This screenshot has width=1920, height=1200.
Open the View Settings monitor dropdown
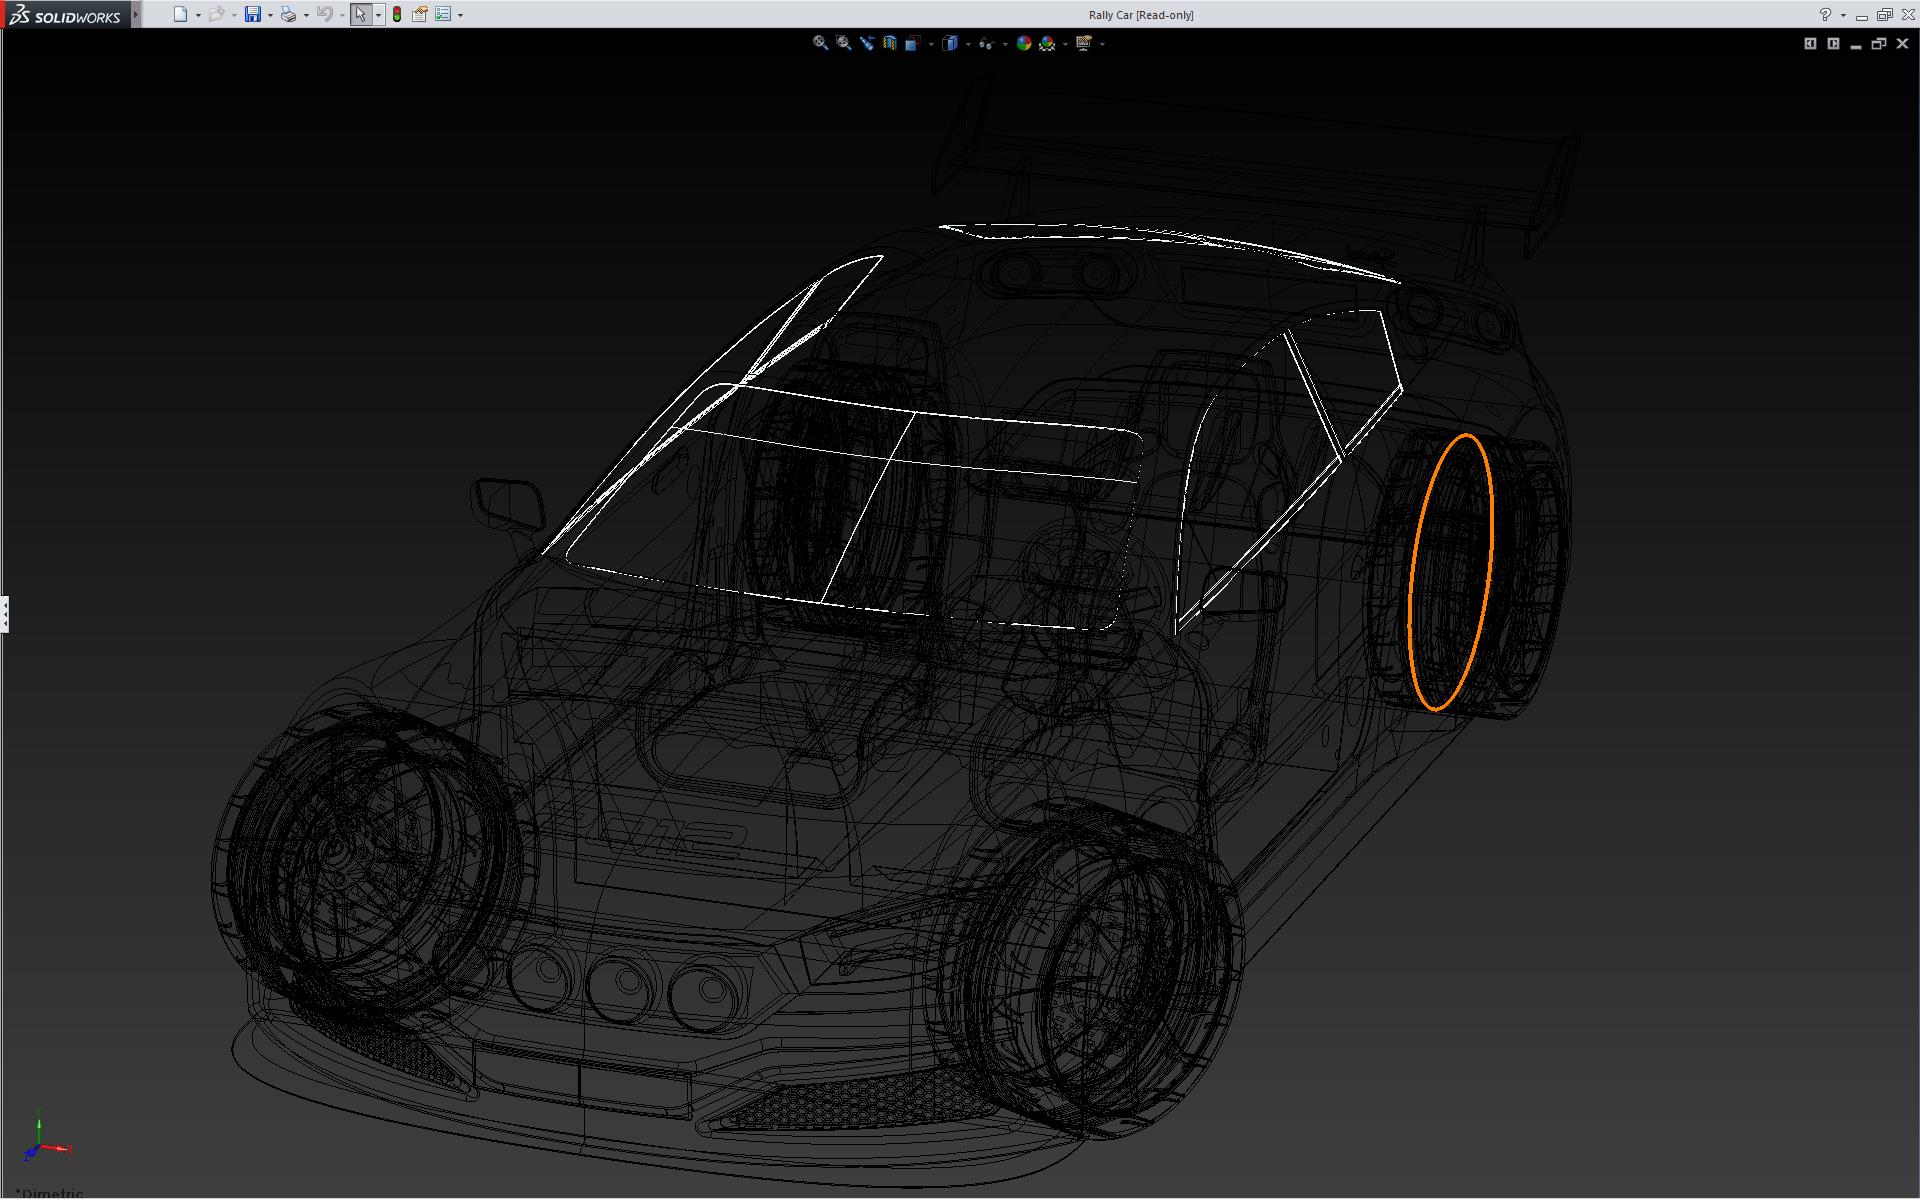coord(1083,43)
